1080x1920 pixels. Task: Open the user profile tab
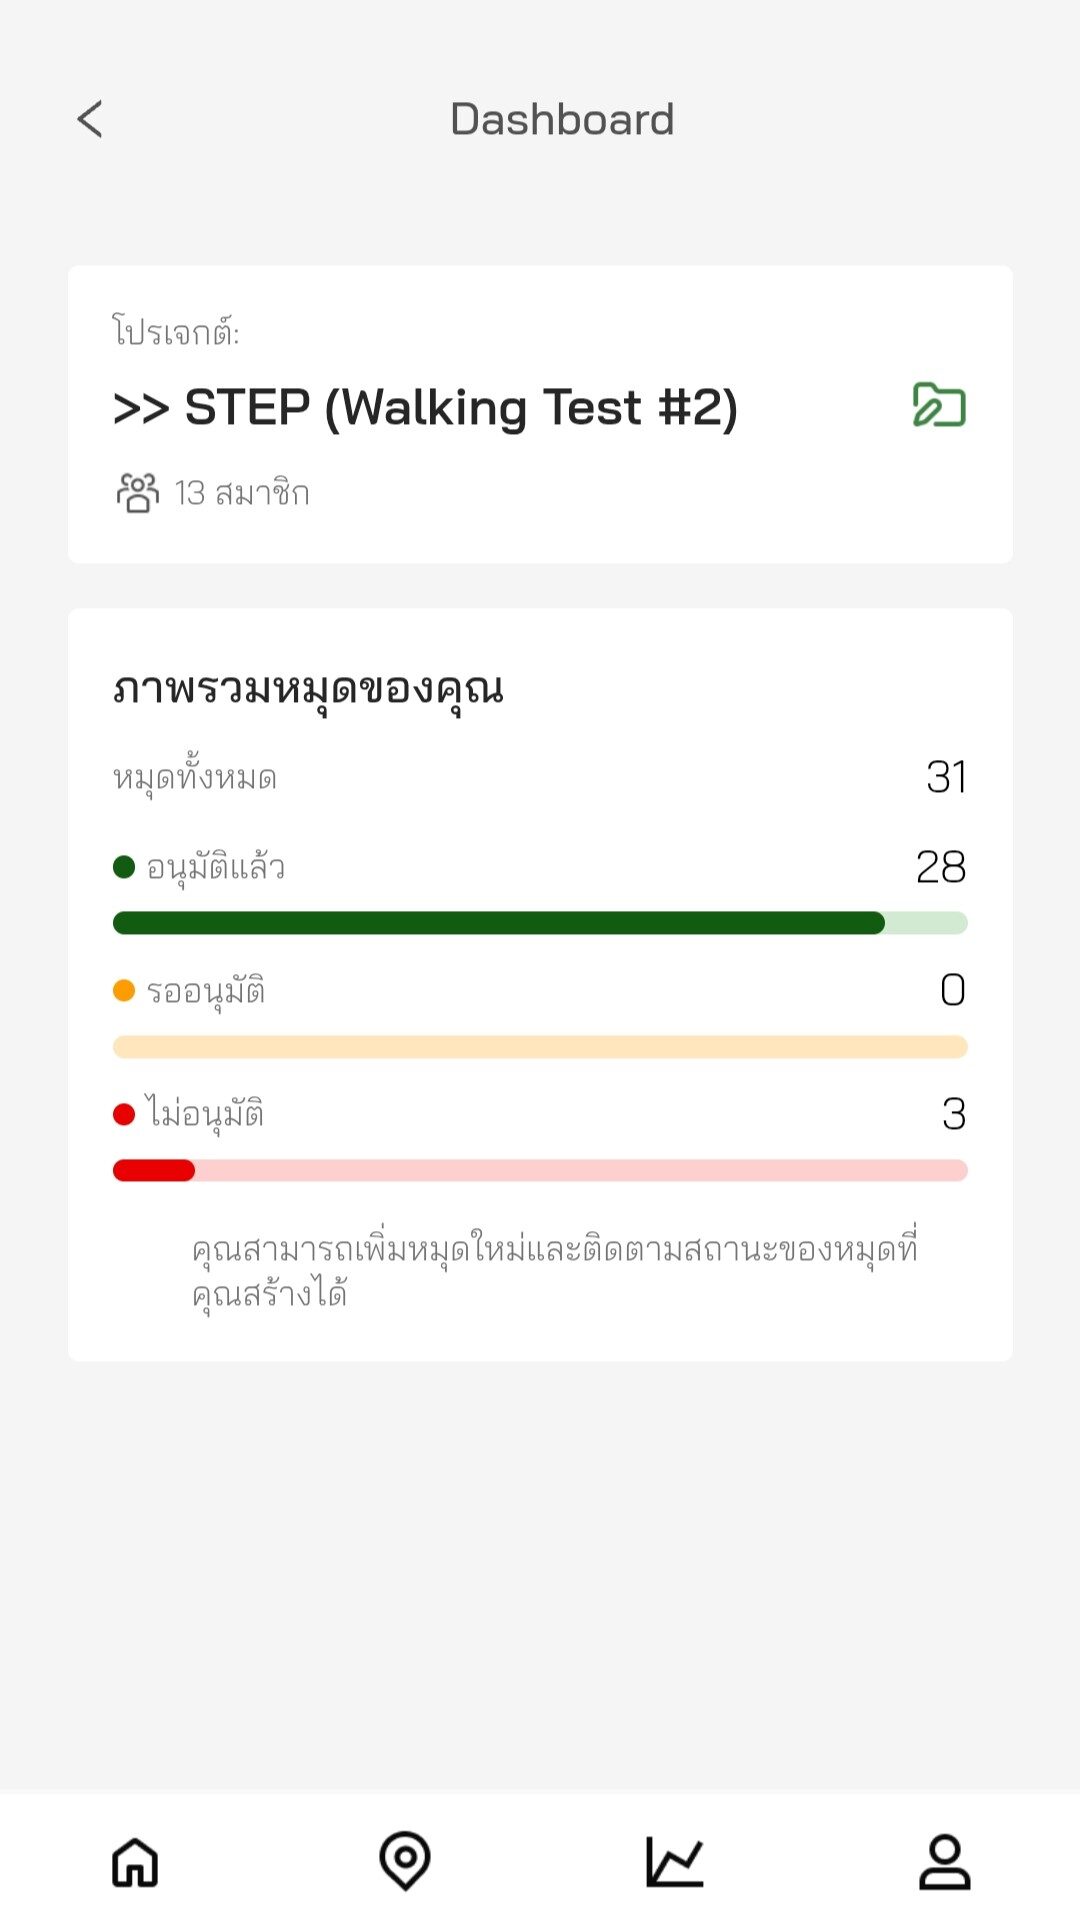[x=945, y=1862]
